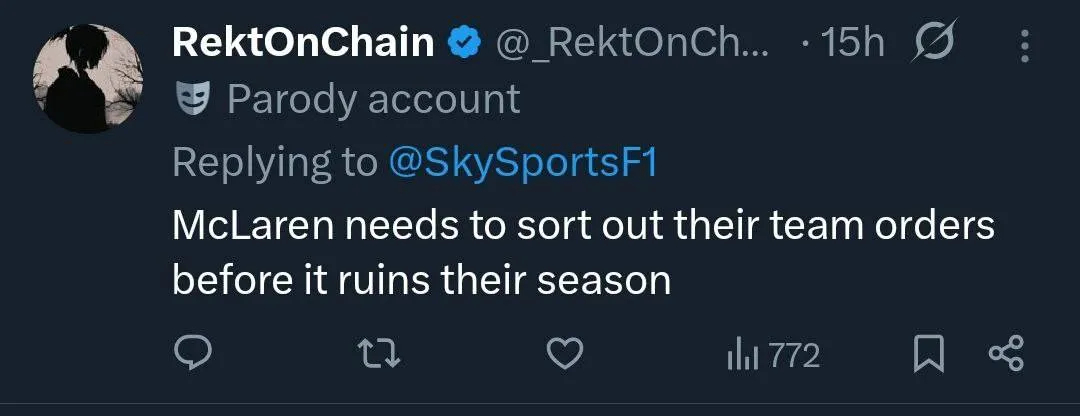Click the Grok slashed-circle icon

[x=935, y=43]
